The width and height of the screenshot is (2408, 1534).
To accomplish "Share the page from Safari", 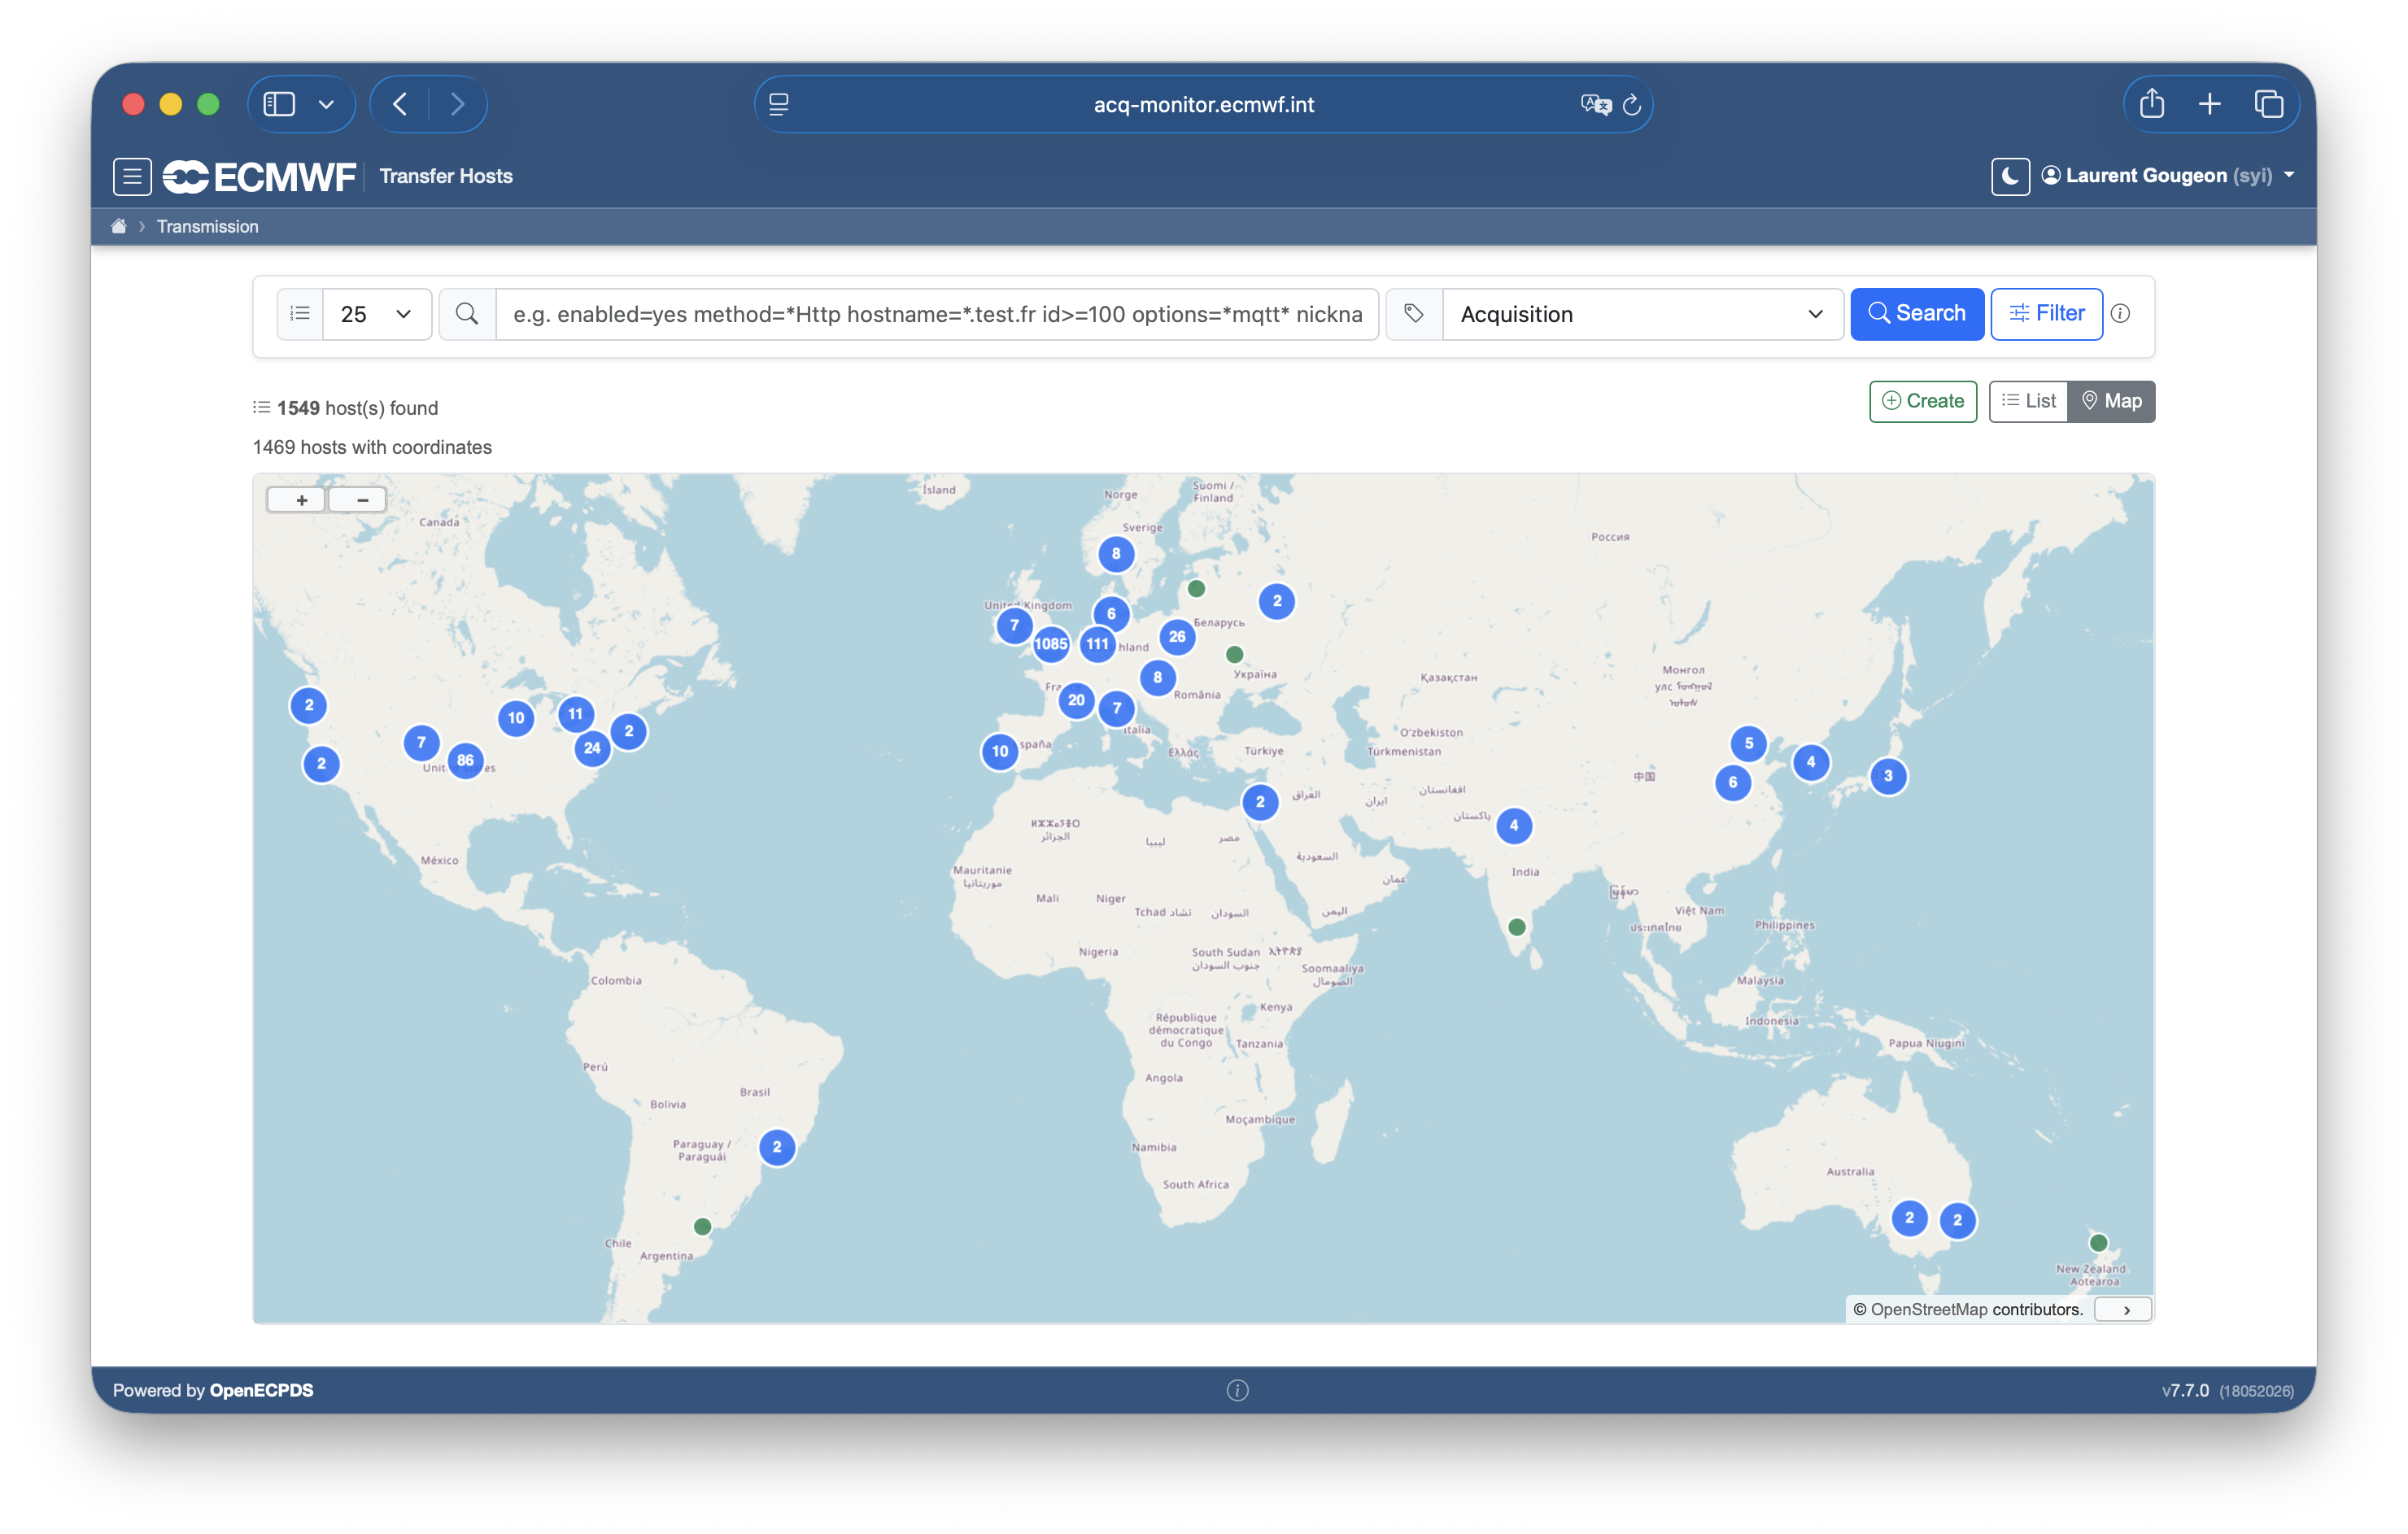I will coord(2152,104).
